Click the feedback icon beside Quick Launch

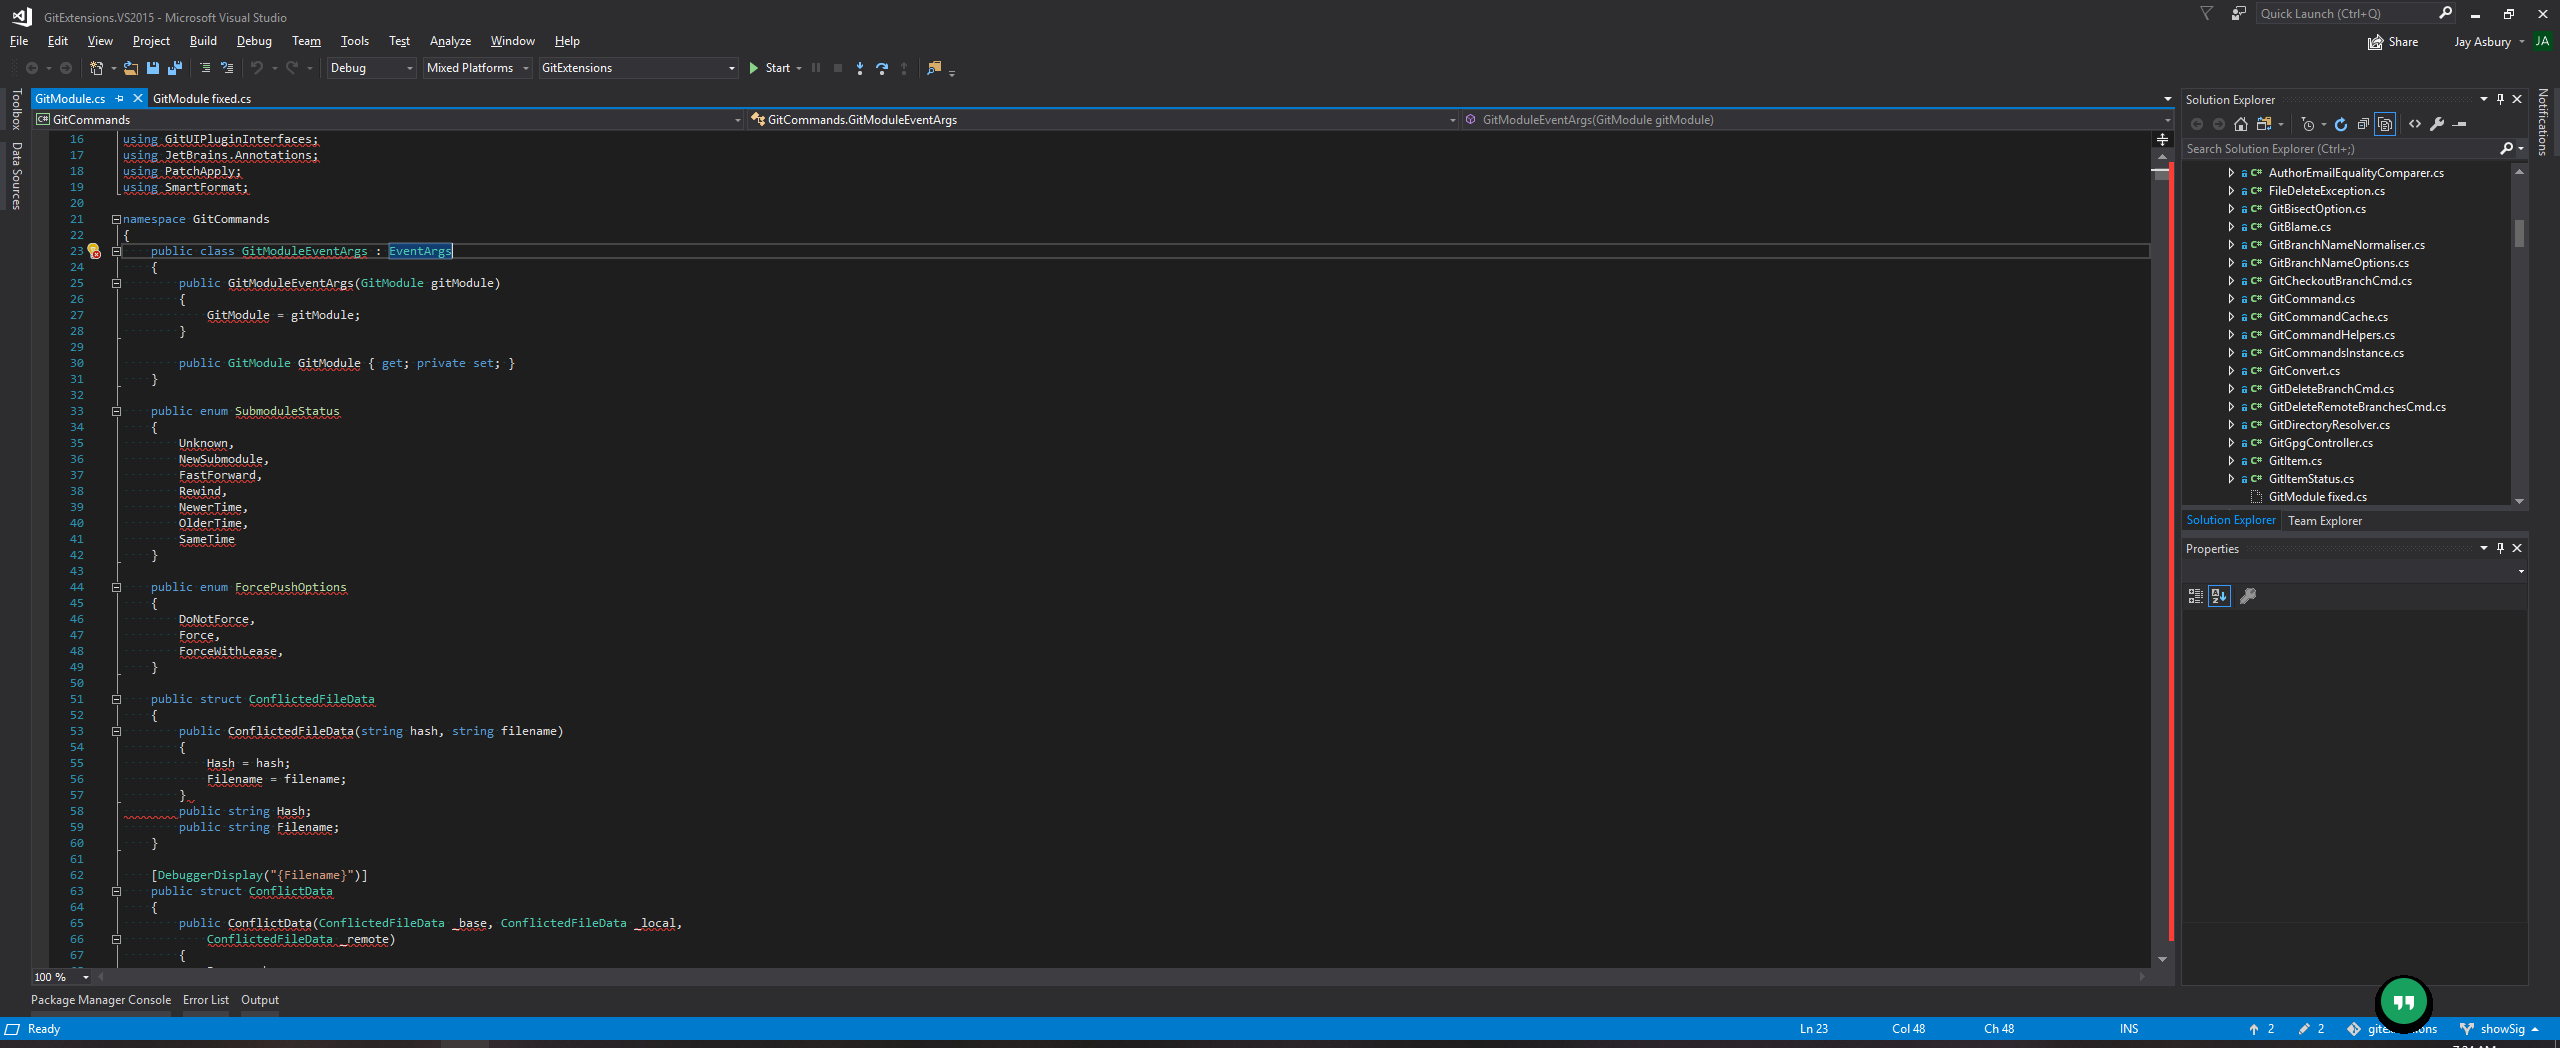(x=2239, y=13)
